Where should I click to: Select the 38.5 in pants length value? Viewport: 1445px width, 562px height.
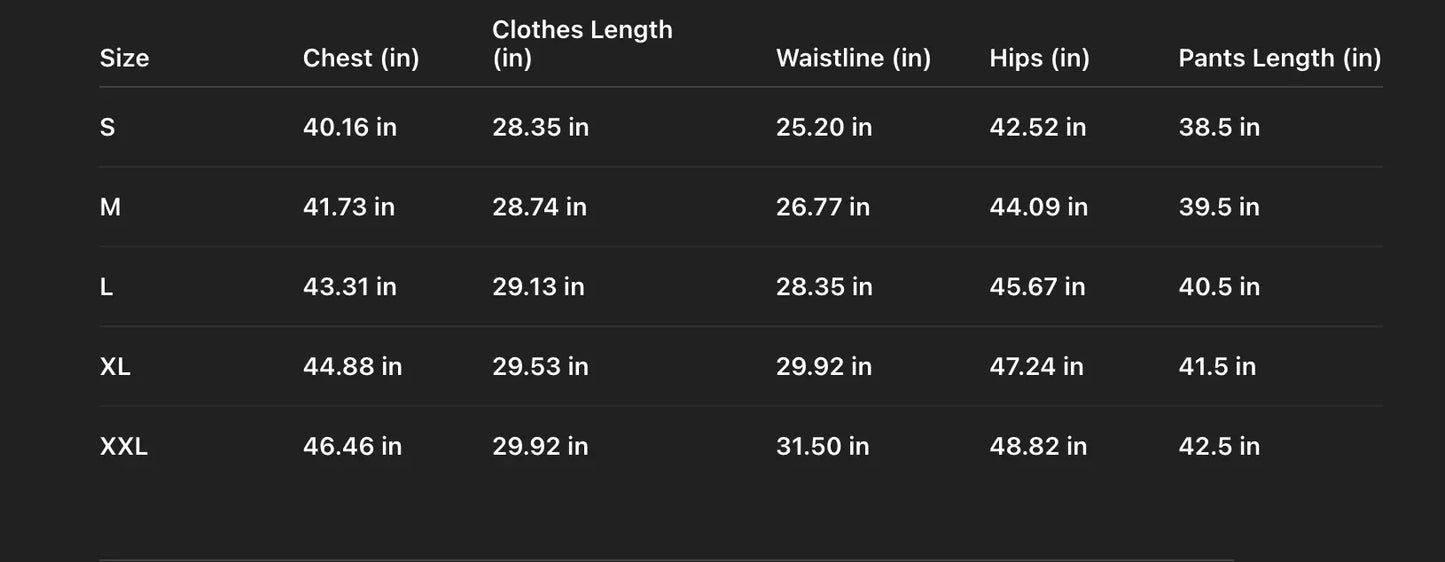(x=1219, y=127)
